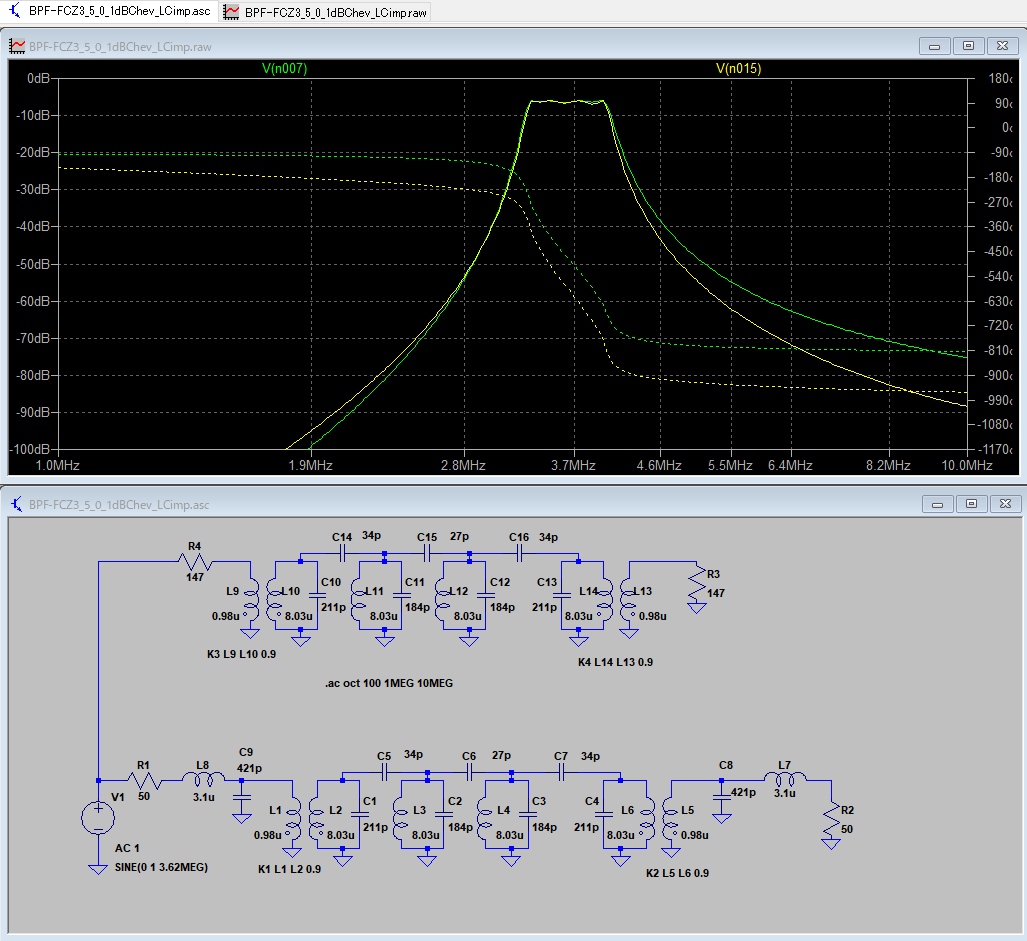This screenshot has height=941, width=1027.
Task: Maximize the waveform plot window
Action: click(x=968, y=46)
